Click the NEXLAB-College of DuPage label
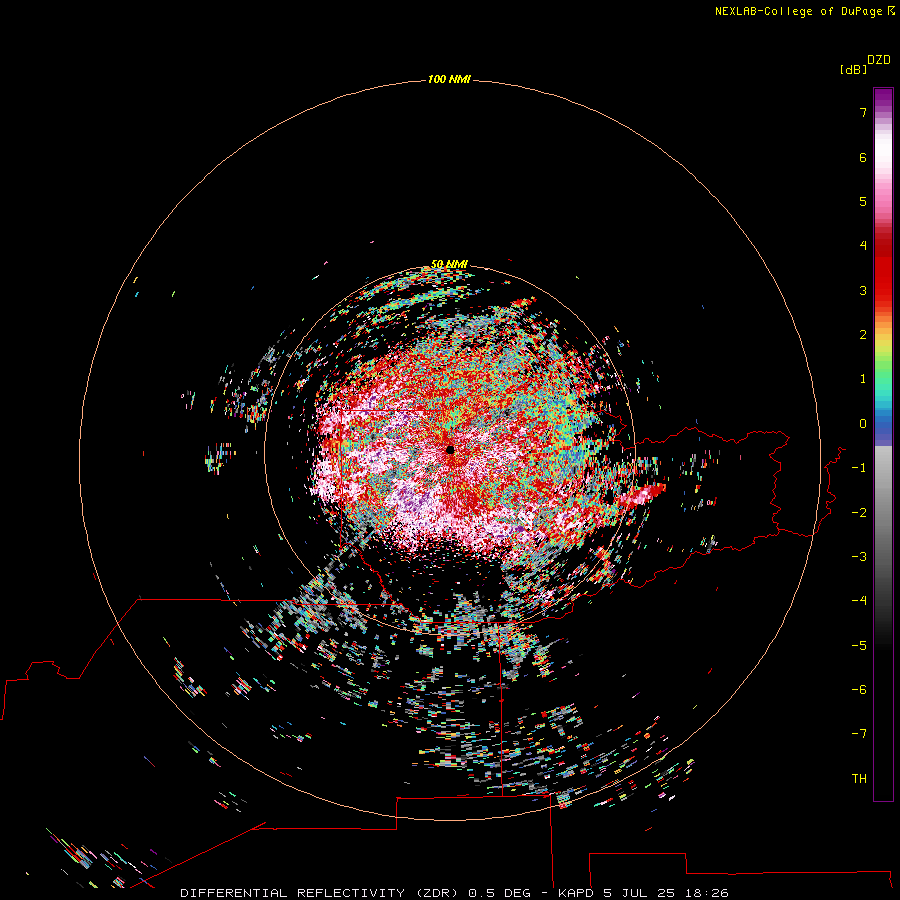Screen dimensions: 900x900 (804, 11)
